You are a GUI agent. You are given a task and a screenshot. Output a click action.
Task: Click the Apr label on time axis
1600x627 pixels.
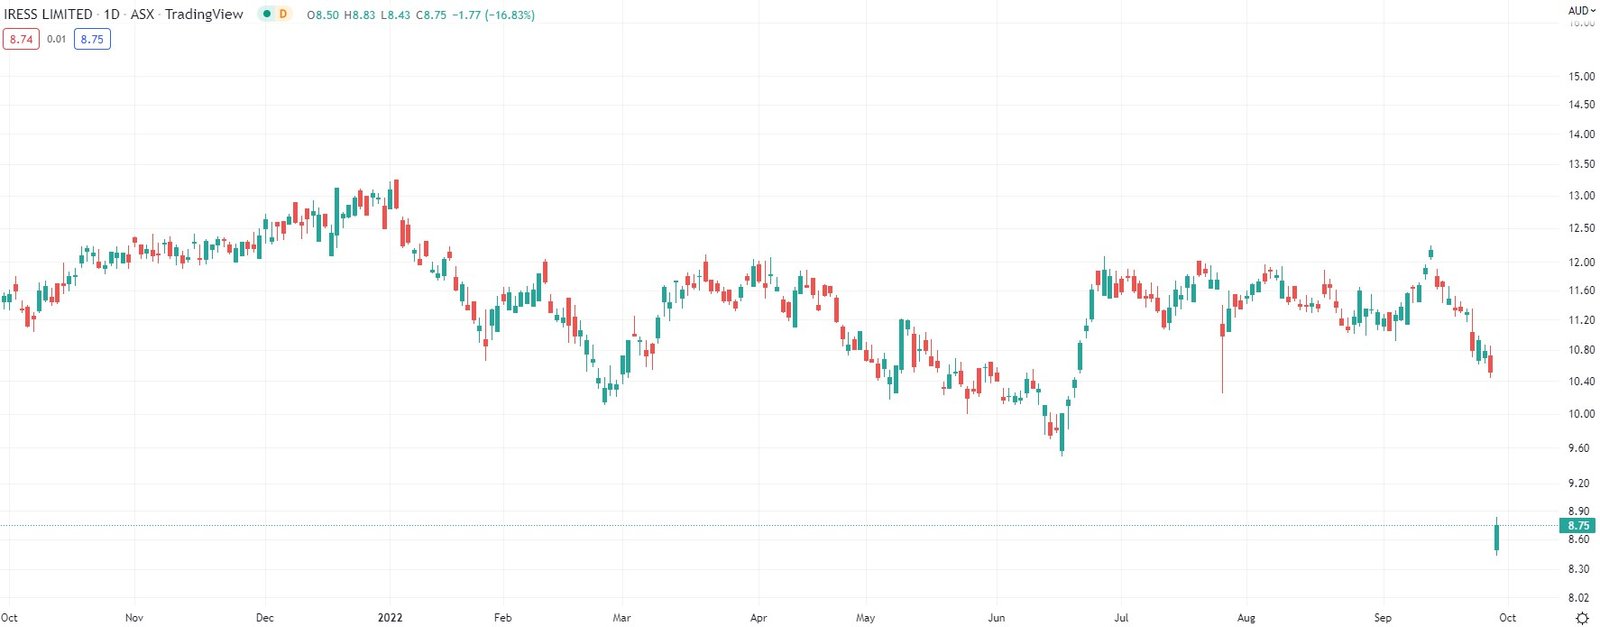(758, 617)
